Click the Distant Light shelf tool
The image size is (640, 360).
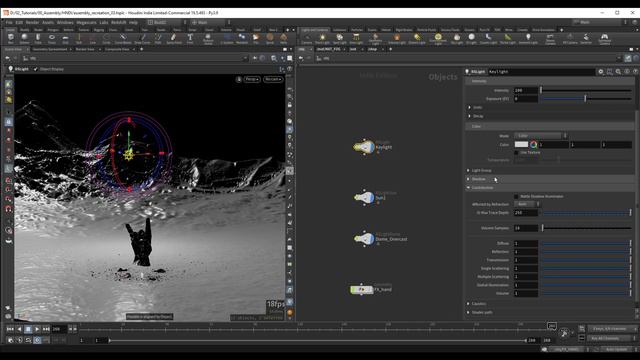417,39
